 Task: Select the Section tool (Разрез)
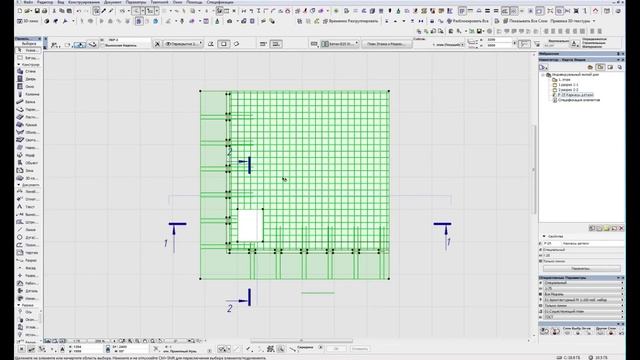tap(28, 260)
